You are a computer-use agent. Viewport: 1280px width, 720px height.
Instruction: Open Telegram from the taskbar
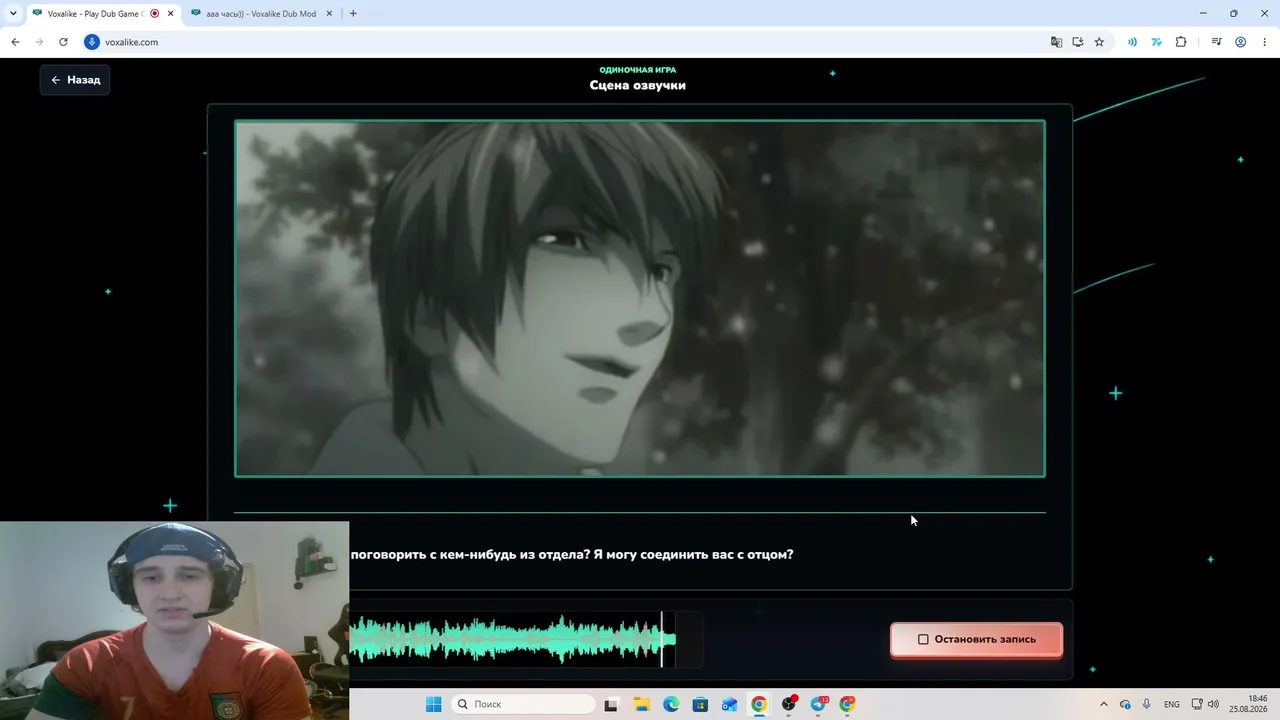[818, 704]
